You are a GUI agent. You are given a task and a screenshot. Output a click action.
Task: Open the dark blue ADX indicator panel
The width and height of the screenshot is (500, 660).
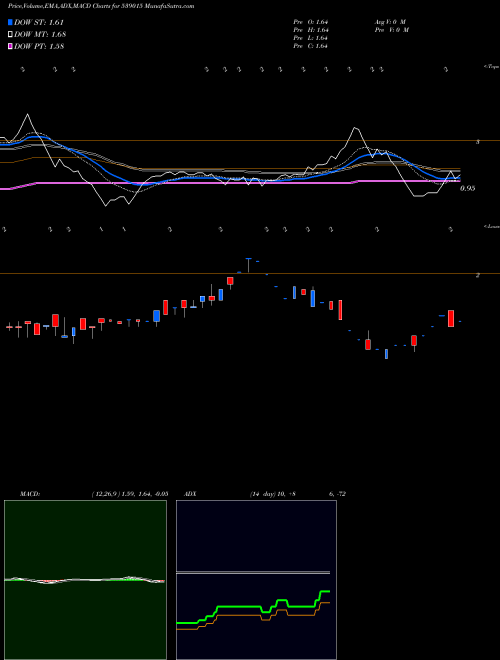pyautogui.click(x=256, y=580)
